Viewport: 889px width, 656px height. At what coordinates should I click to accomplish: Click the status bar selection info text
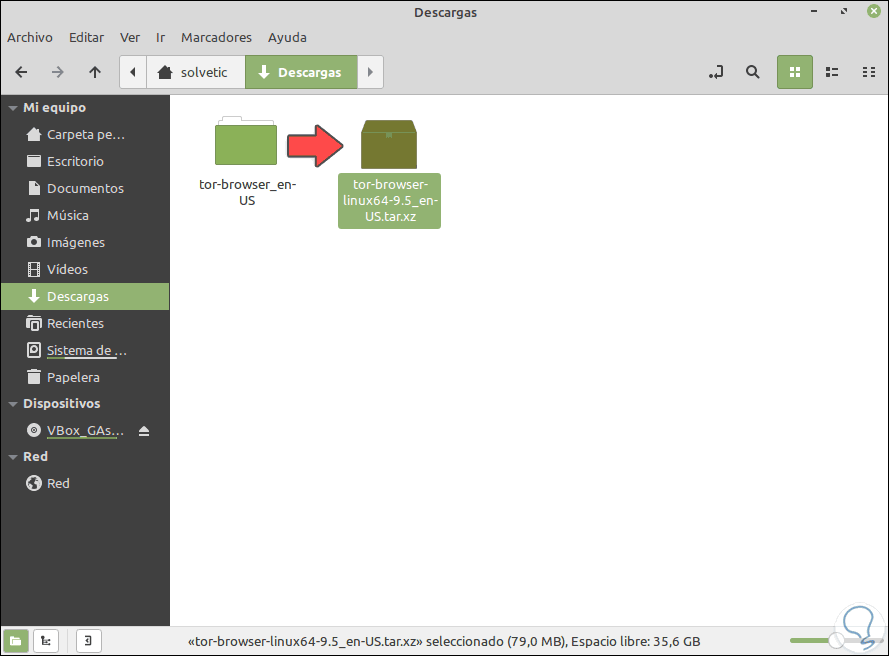pos(444,642)
